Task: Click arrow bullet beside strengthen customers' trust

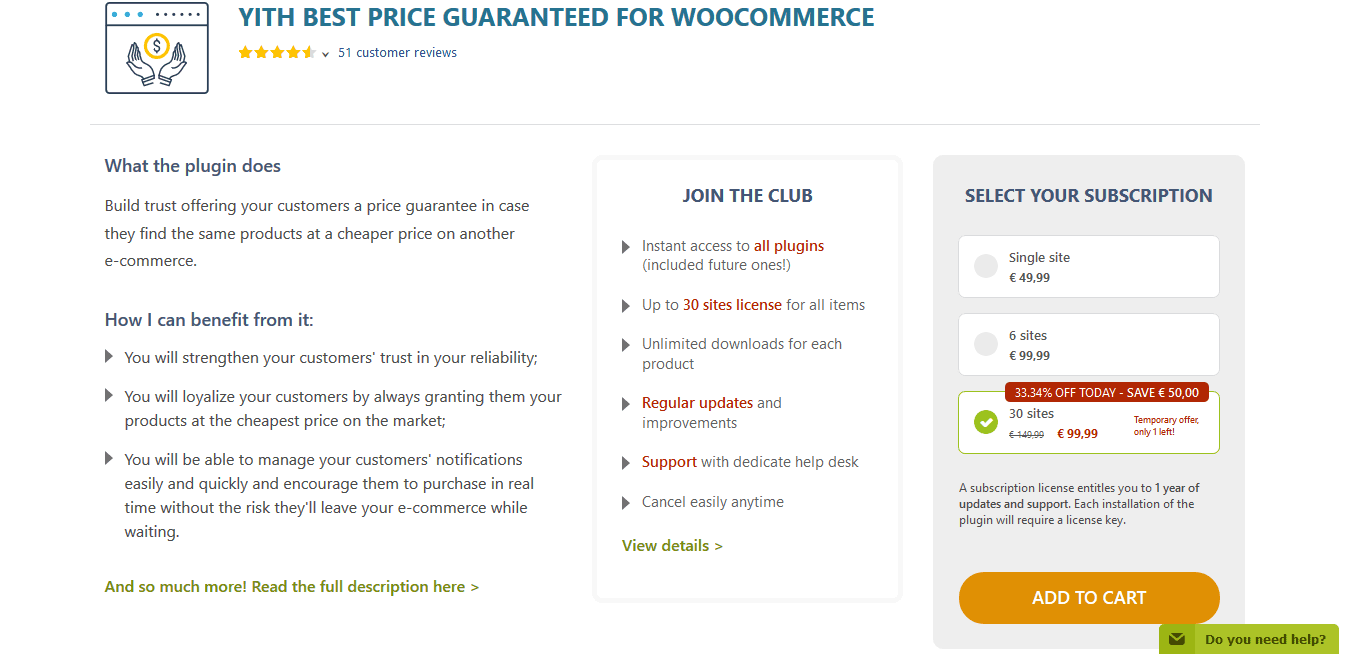Action: point(109,356)
